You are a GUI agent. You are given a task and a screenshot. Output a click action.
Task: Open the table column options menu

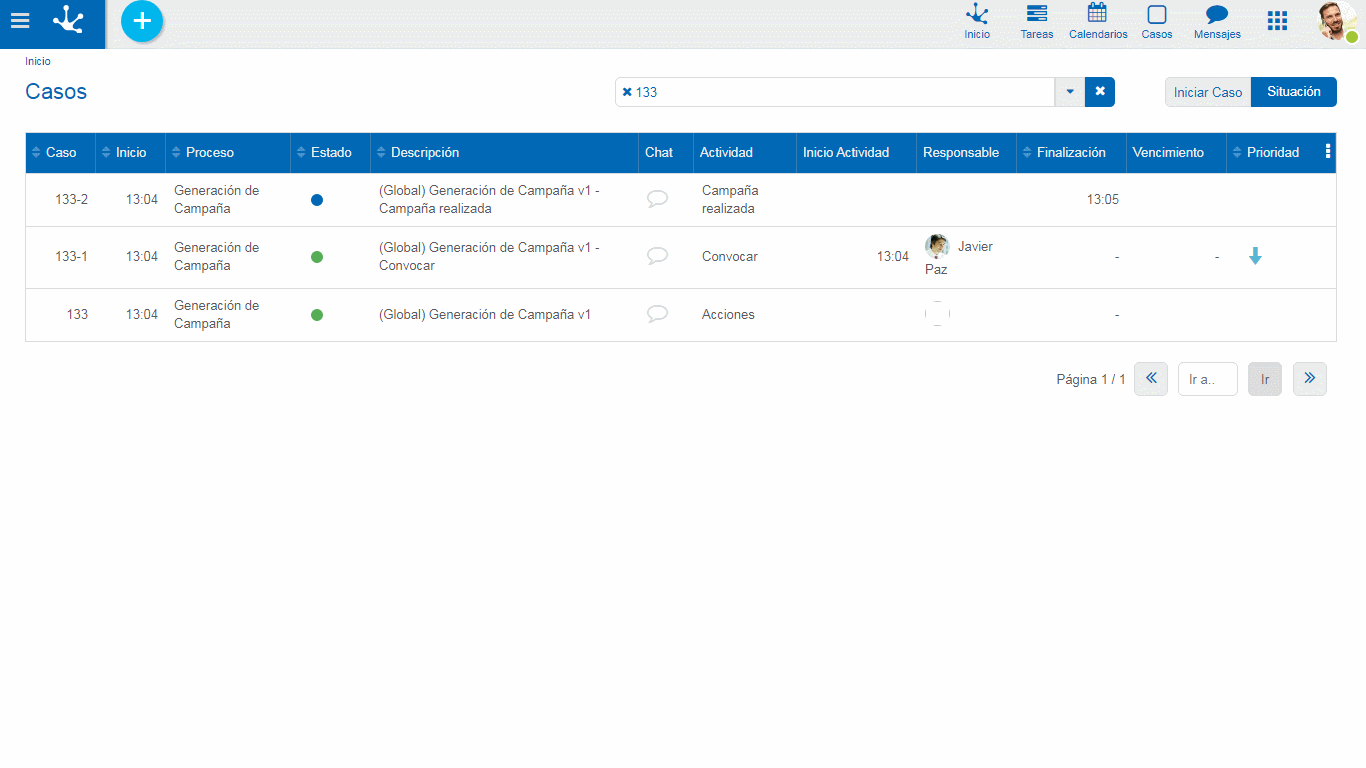1328,152
